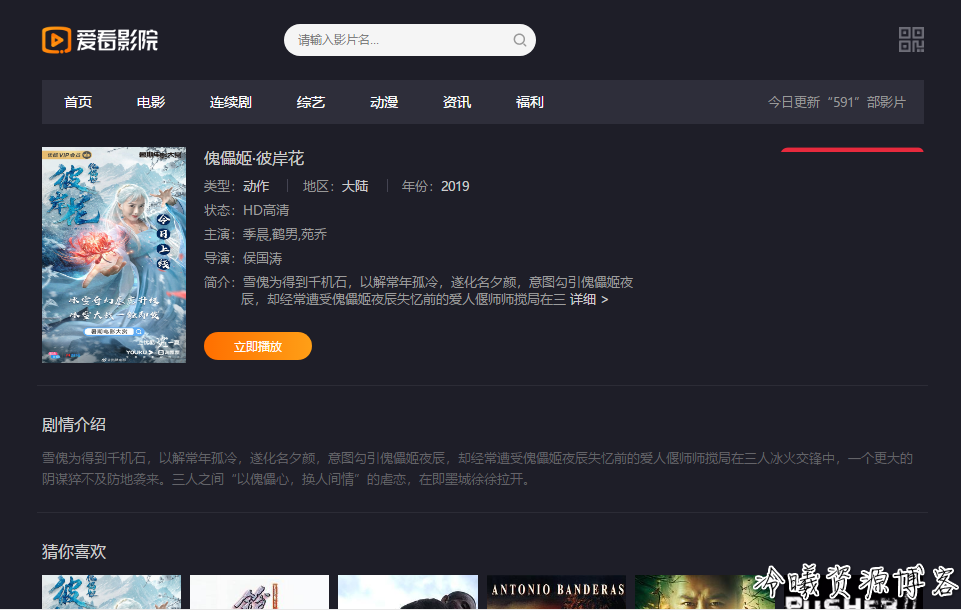Select the 动作 genre link
This screenshot has height=616, width=961.
256,186
